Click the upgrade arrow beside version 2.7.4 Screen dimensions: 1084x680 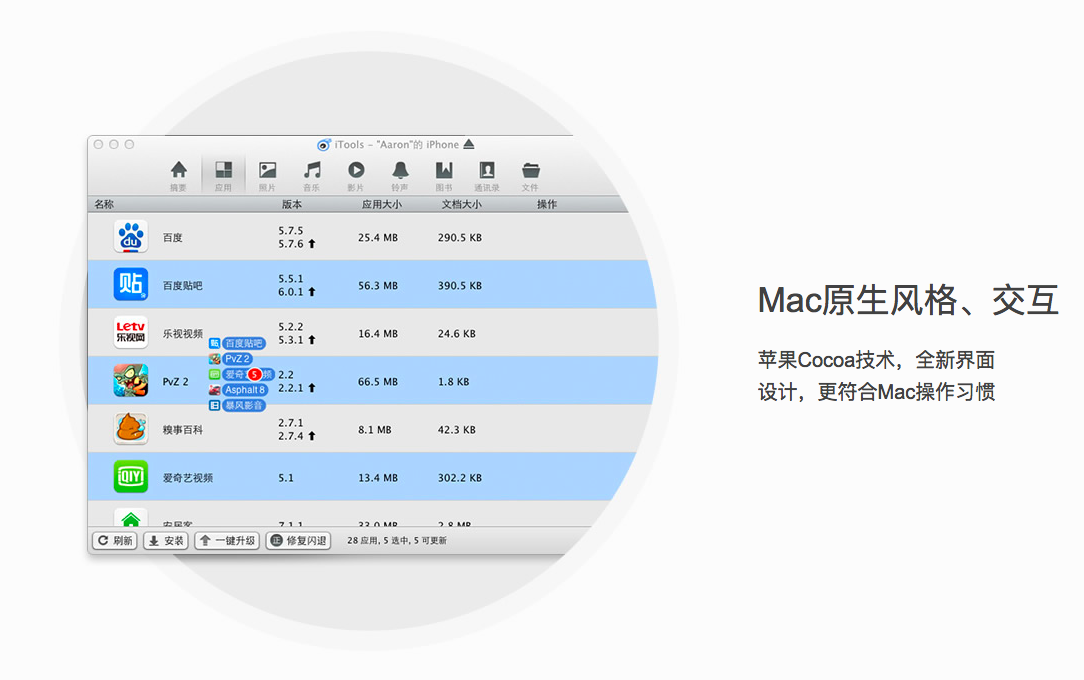click(312, 436)
